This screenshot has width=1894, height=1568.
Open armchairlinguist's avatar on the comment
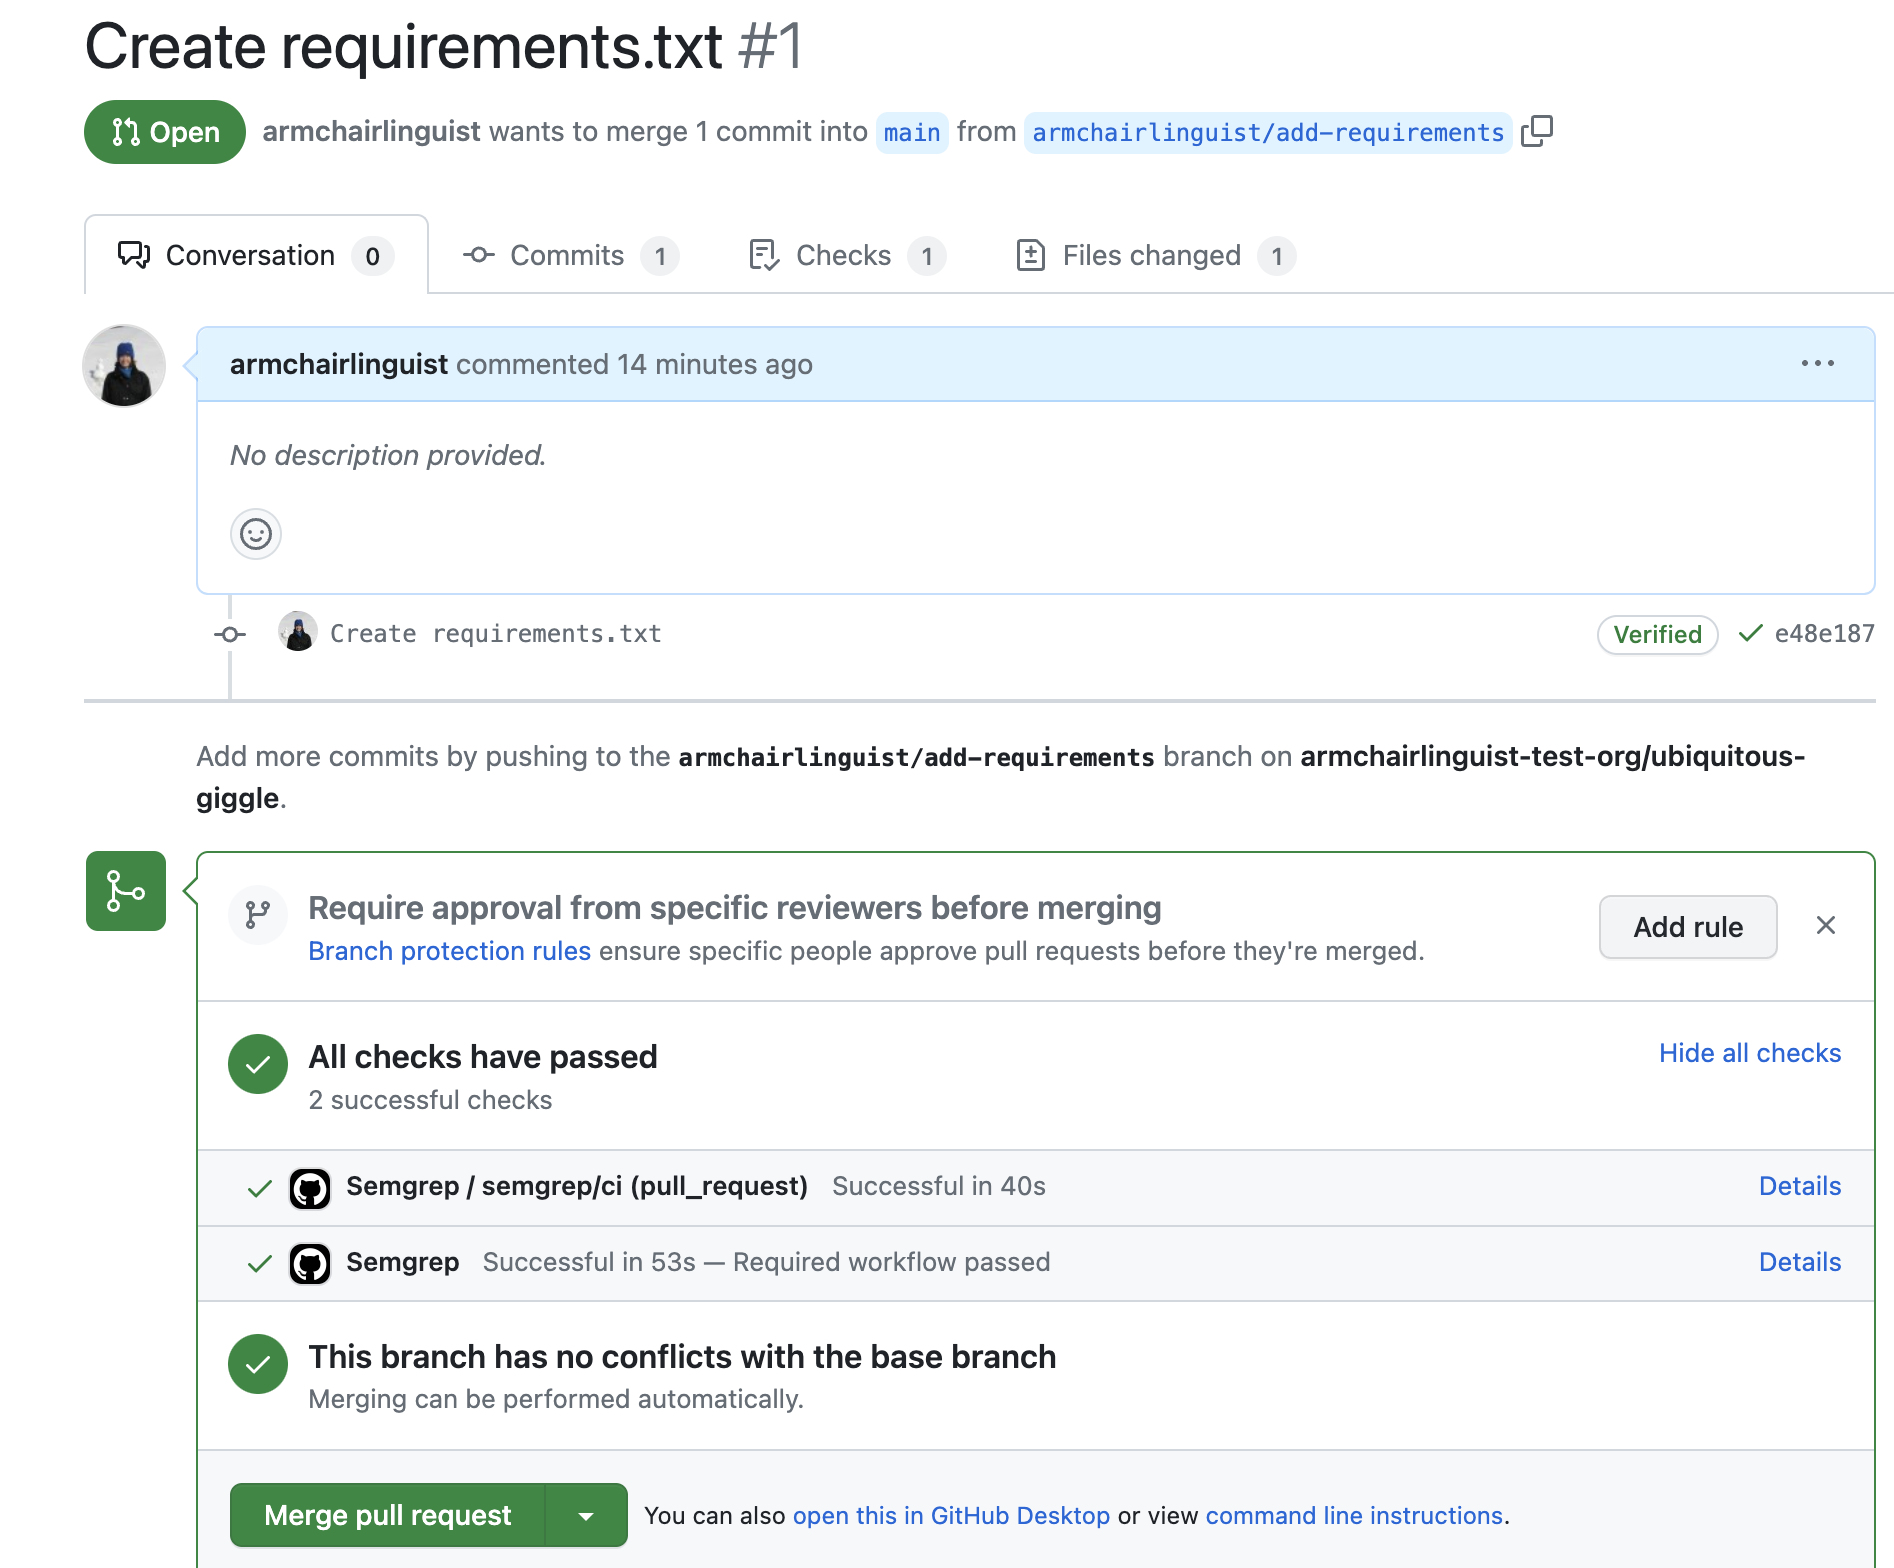coord(123,366)
